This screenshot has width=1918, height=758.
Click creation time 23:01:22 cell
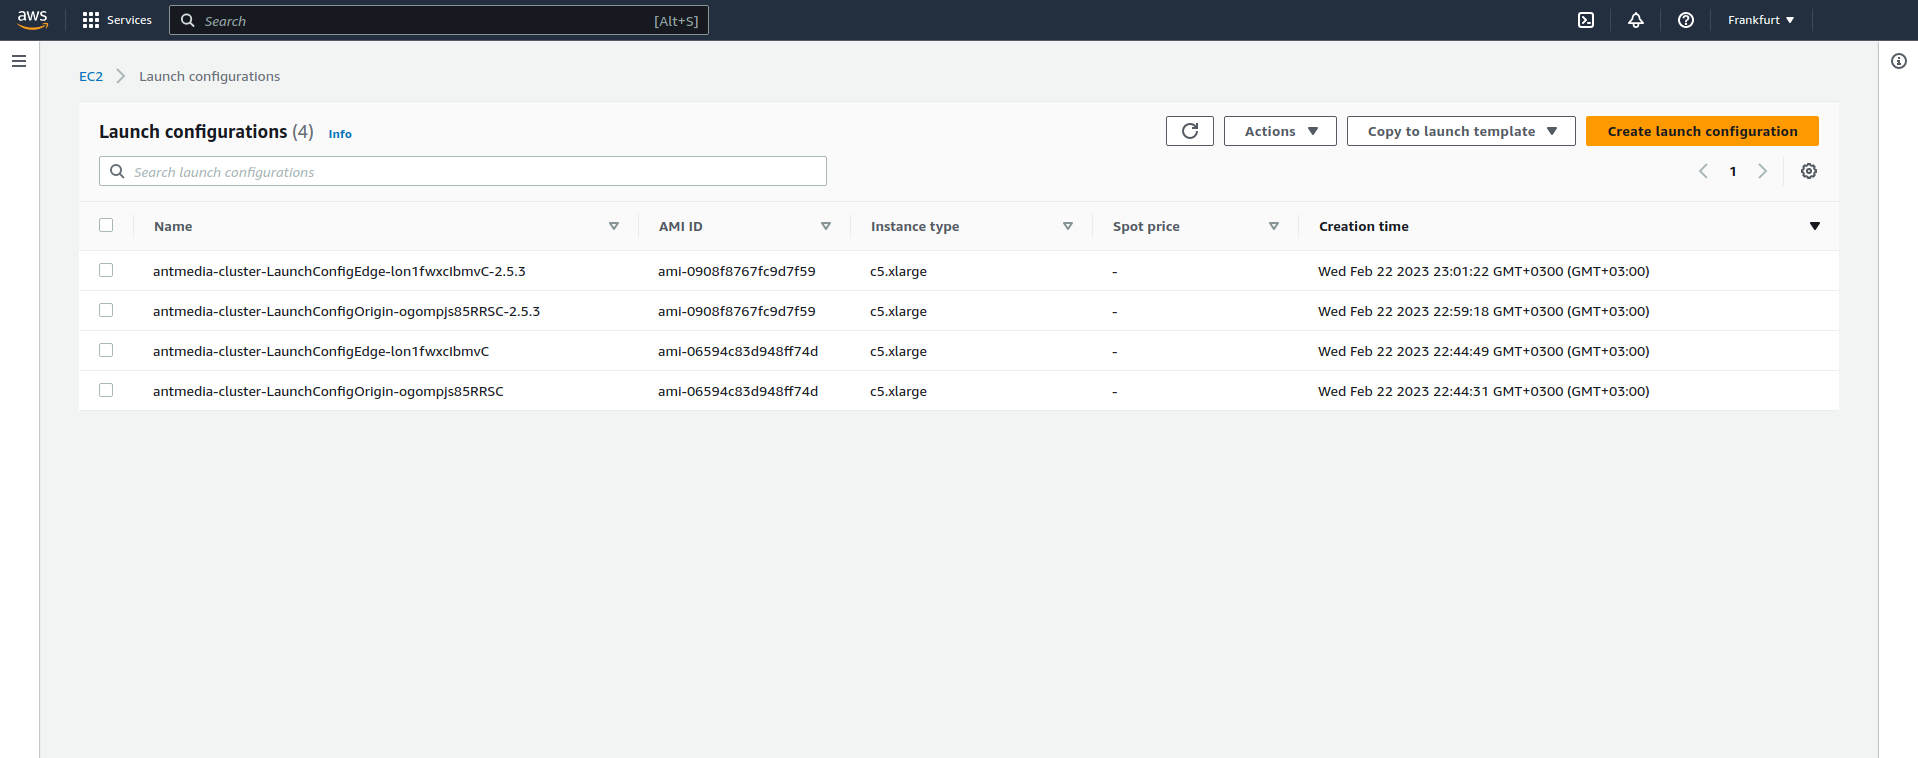[1484, 271]
